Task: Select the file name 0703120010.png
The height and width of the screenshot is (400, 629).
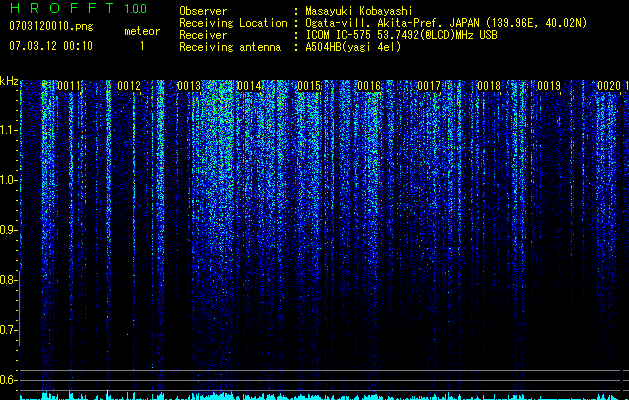Action: point(51,26)
